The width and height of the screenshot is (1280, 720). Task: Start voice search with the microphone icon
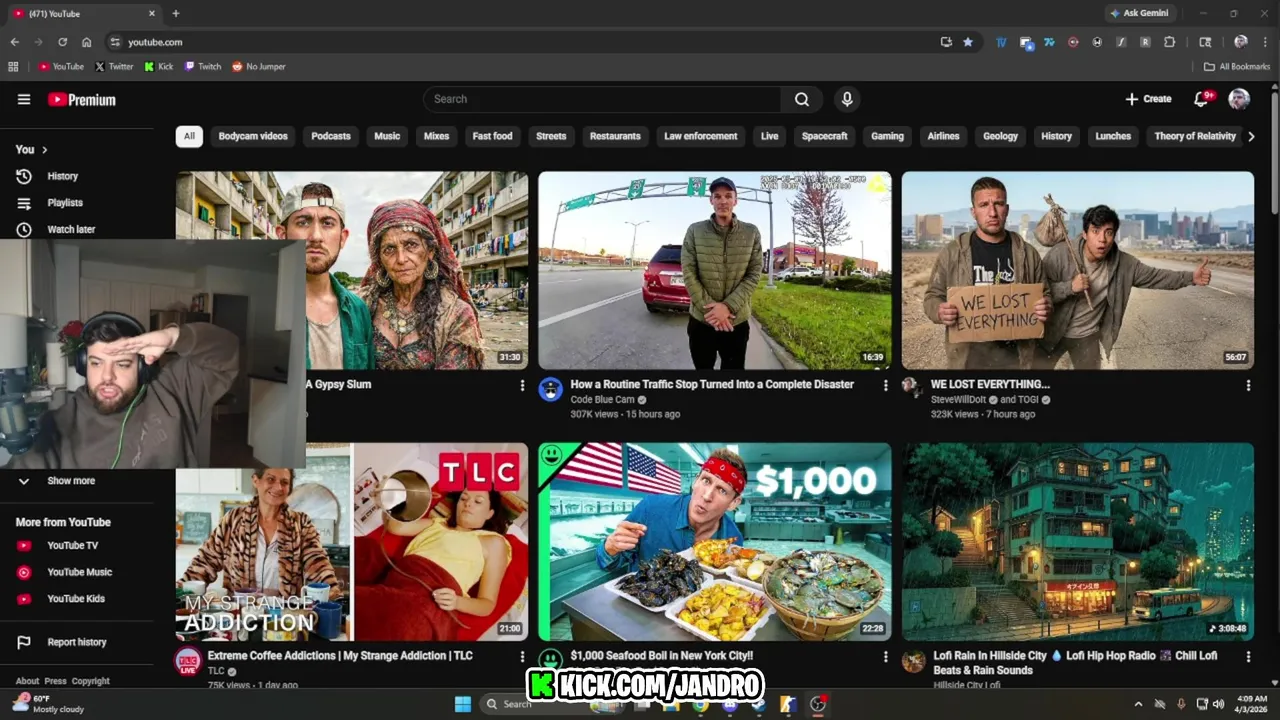tap(847, 99)
